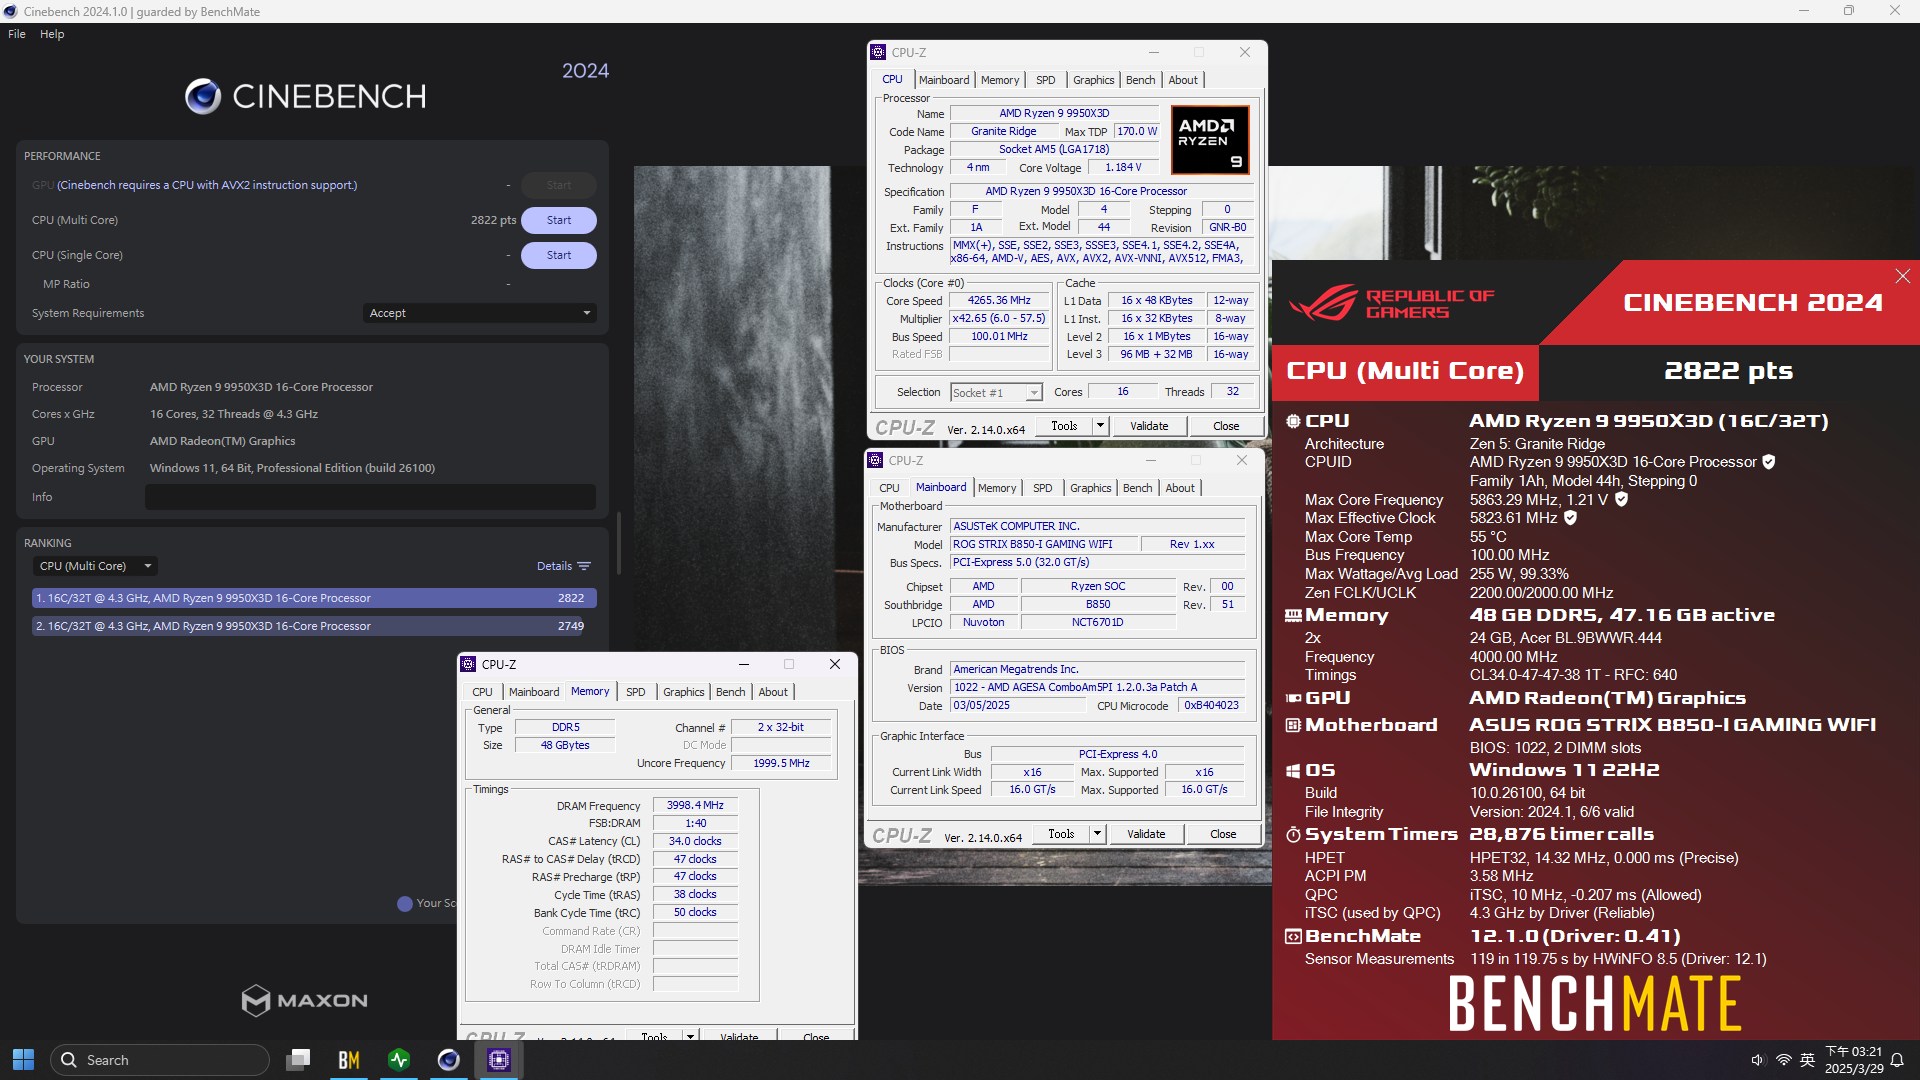This screenshot has height=1080, width=1920.
Task: Click Core Speed value 4265.36 MHz
Action: [999, 300]
